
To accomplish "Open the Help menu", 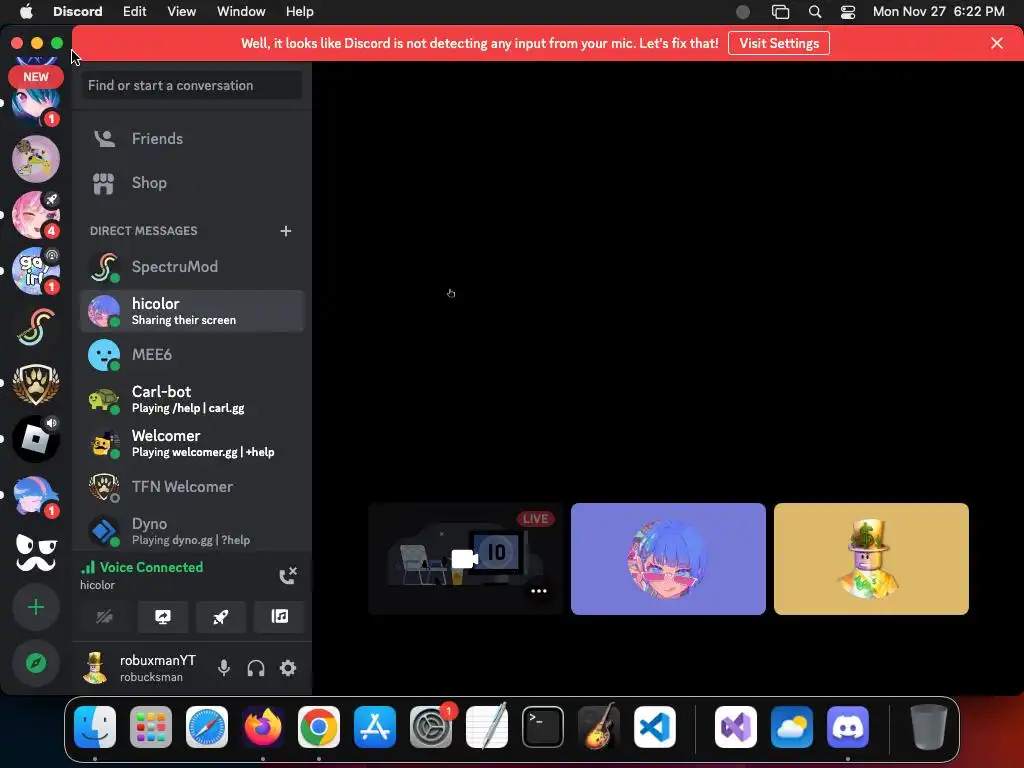I will (300, 12).
